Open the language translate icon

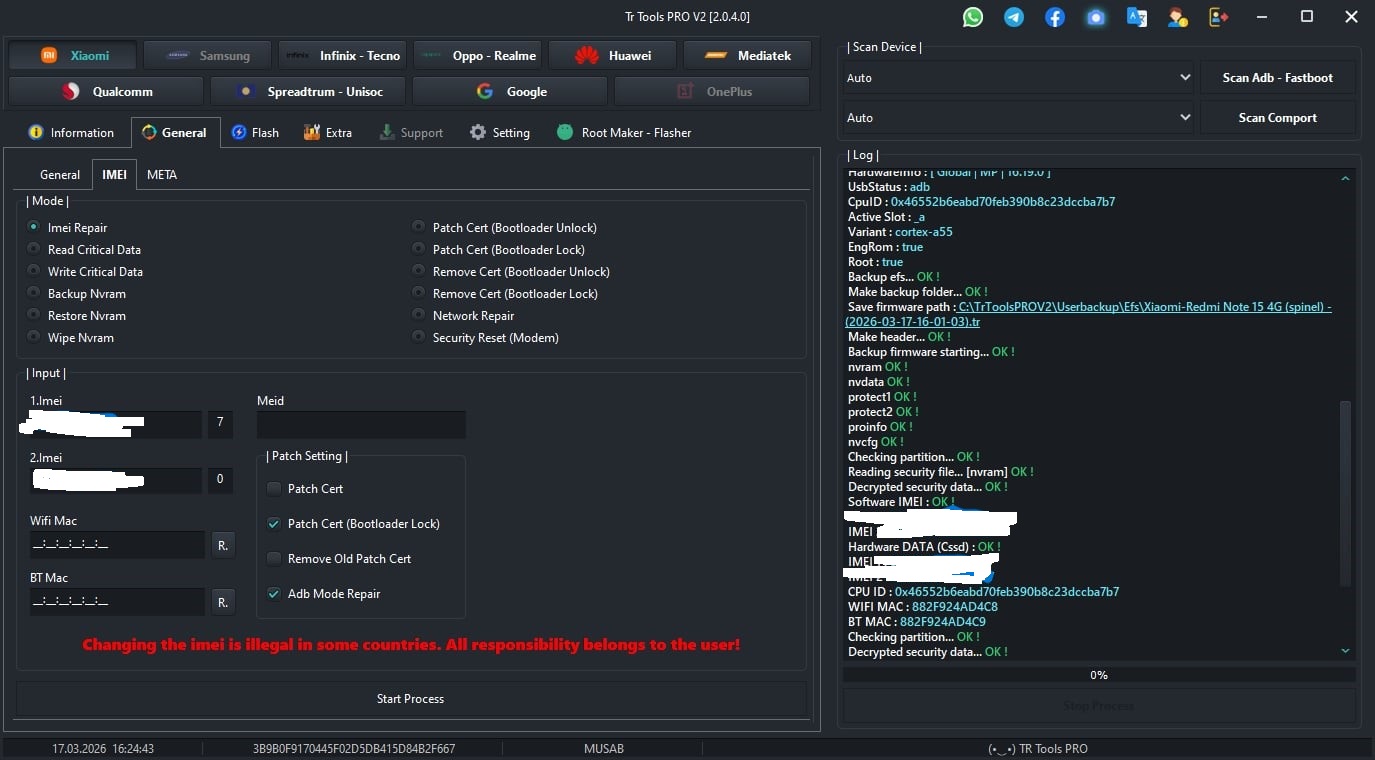click(x=1137, y=17)
